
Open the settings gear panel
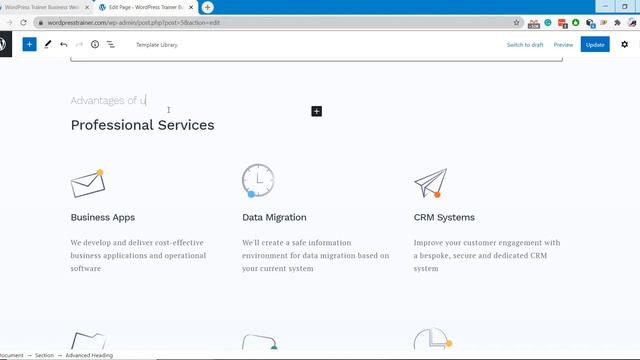pos(624,44)
